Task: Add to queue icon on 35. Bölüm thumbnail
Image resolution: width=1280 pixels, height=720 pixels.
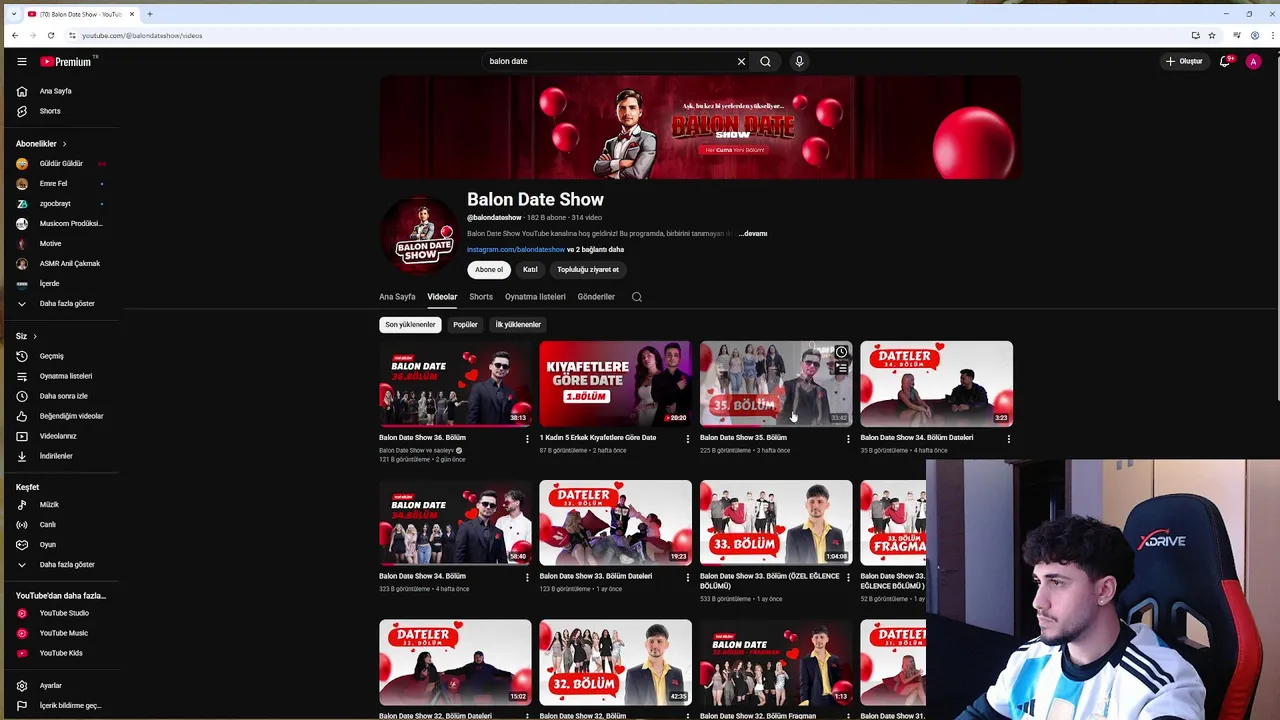Action: click(841, 369)
